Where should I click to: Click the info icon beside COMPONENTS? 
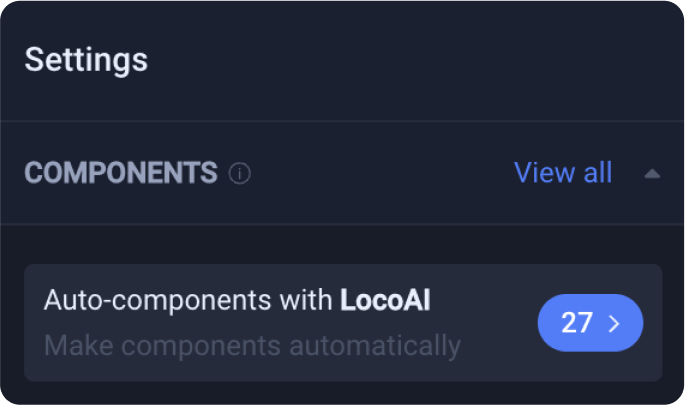coord(239,173)
